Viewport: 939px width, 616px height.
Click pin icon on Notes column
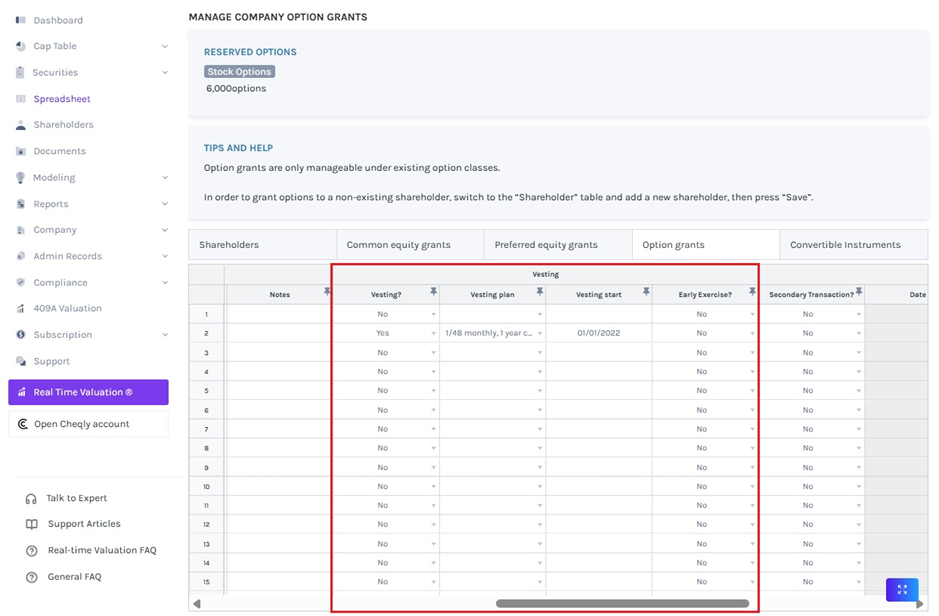pos(326,292)
